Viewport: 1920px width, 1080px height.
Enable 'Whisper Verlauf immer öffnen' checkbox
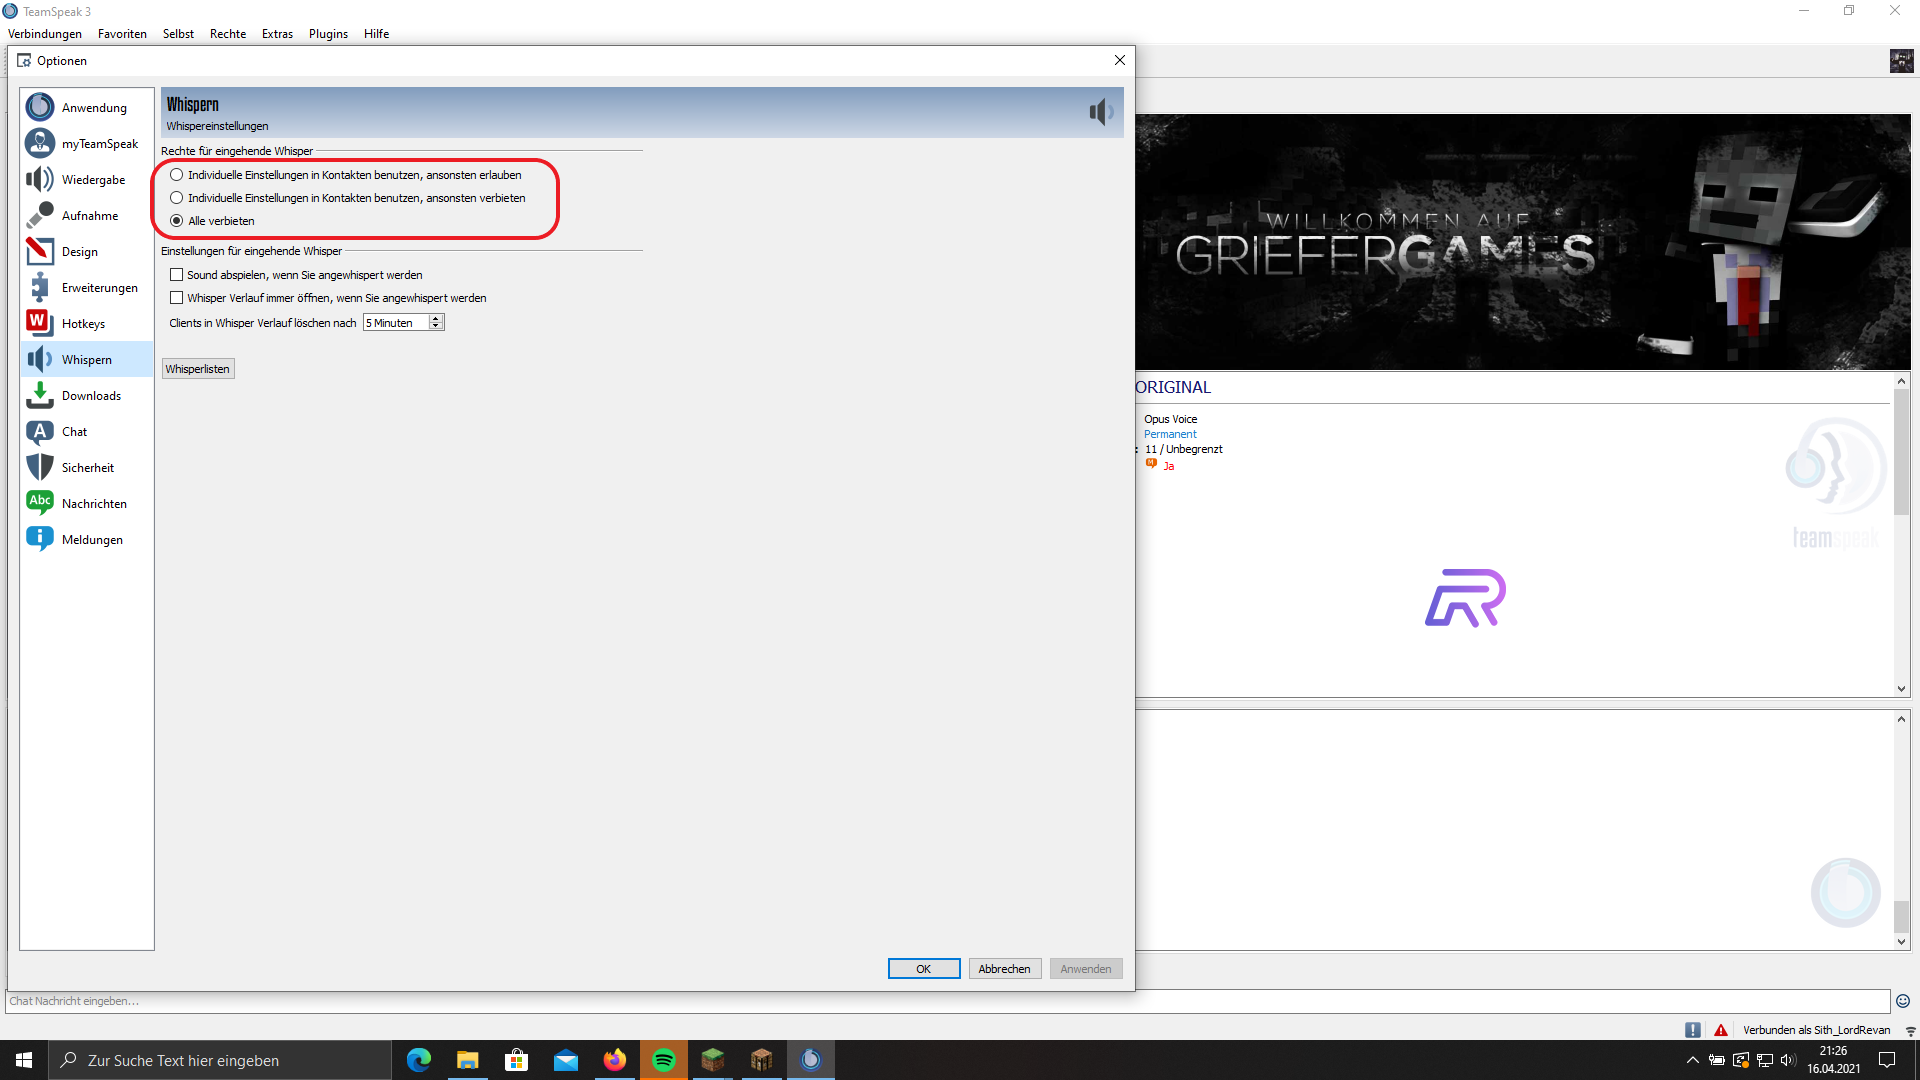(177, 298)
